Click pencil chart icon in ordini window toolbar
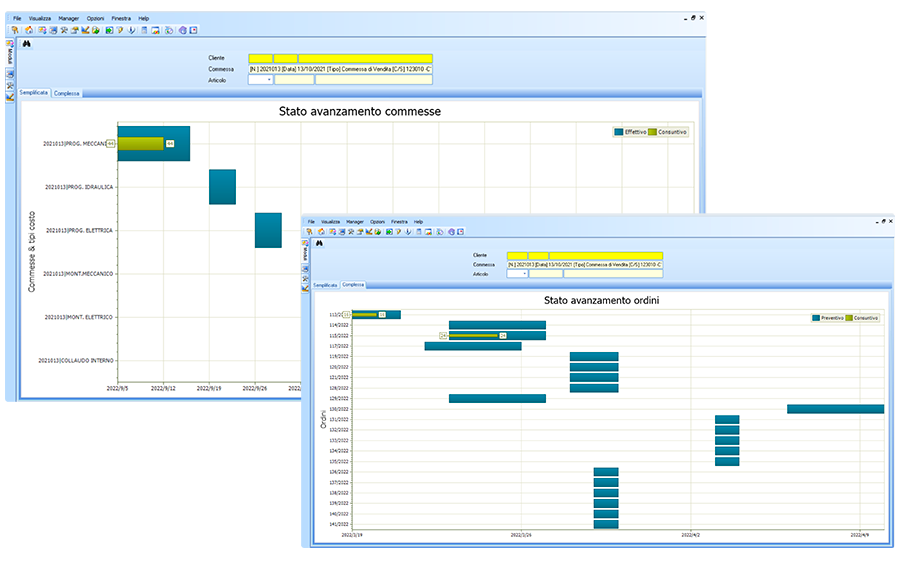 click(368, 231)
